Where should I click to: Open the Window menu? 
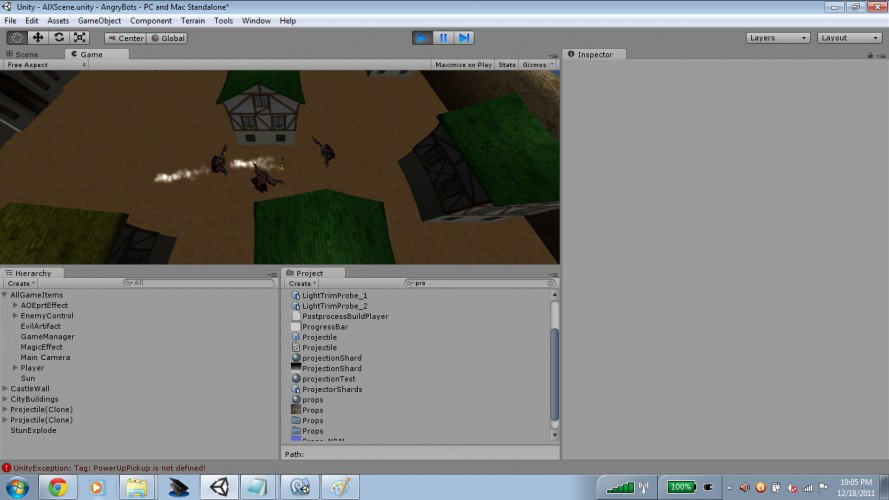[256, 20]
